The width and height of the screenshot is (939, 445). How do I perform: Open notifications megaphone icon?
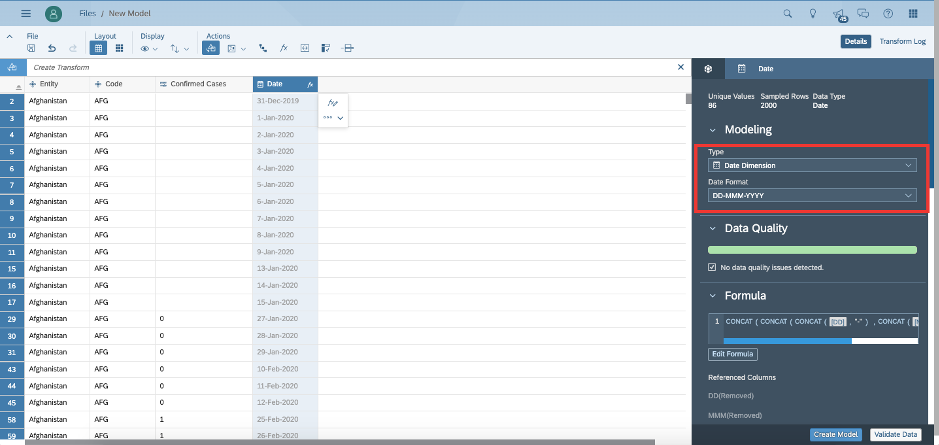coord(839,14)
